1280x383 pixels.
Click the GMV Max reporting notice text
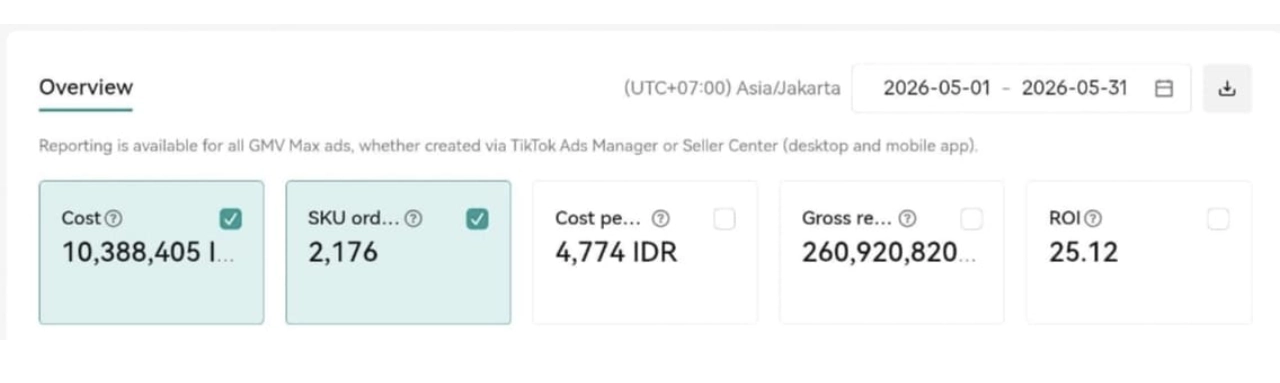pos(508,146)
